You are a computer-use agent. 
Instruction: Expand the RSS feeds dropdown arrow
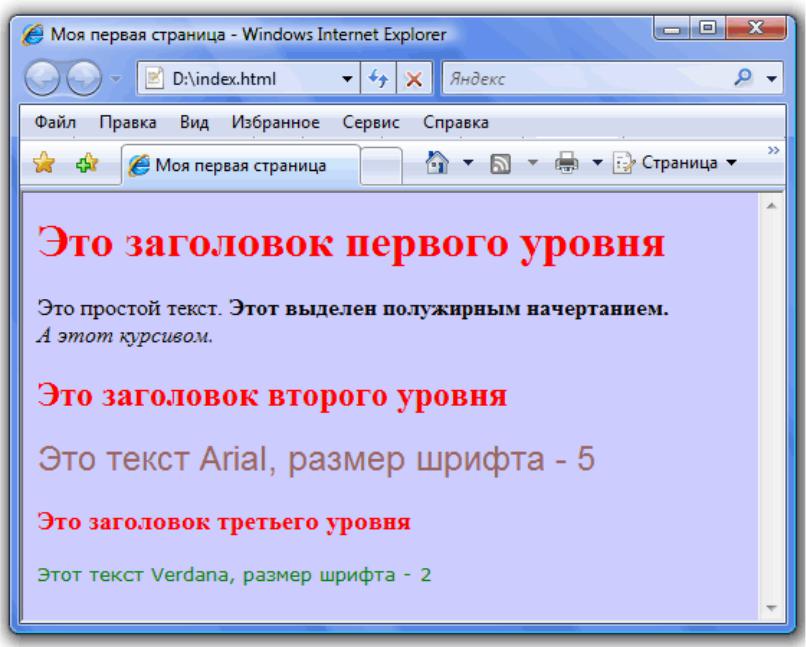tap(533, 162)
